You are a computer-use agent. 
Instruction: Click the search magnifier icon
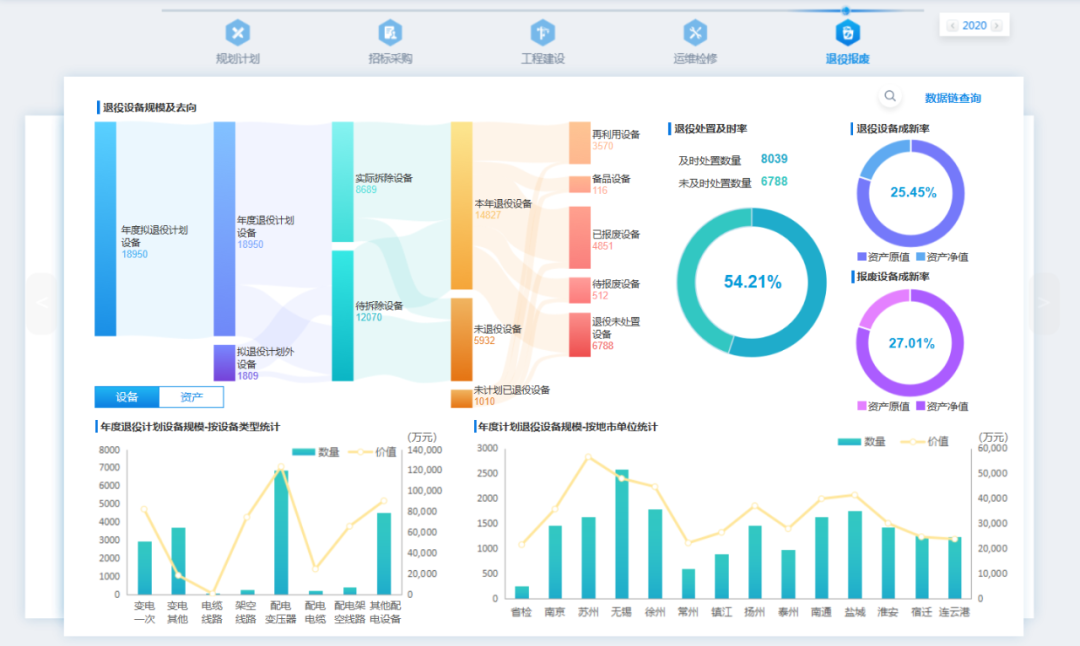[889, 96]
